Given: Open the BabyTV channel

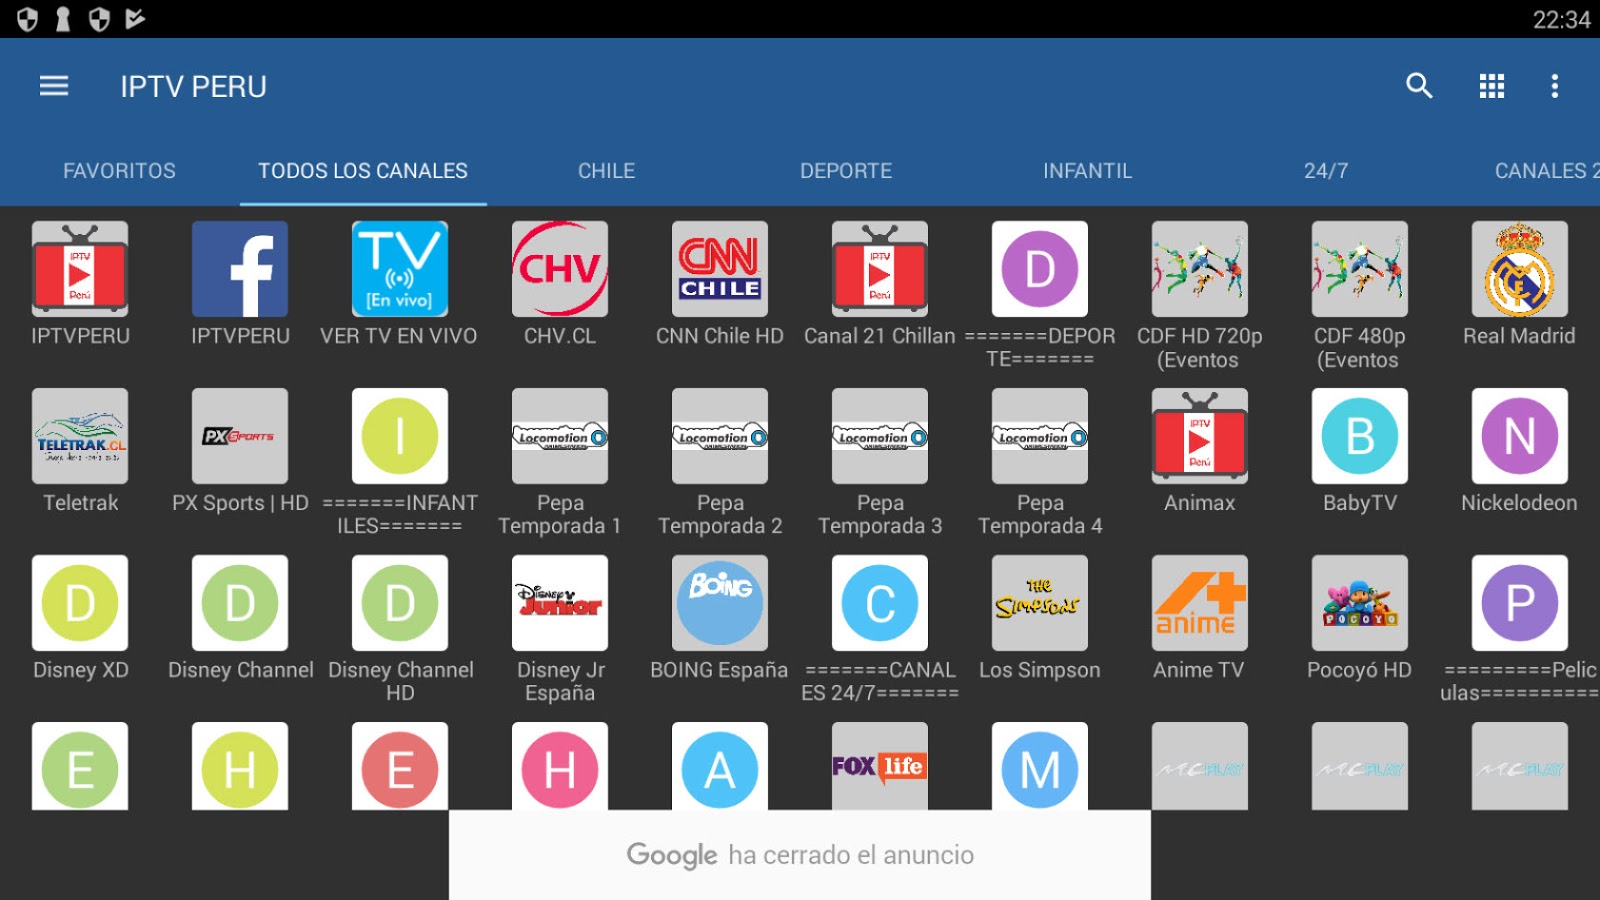Looking at the screenshot, I should click(x=1360, y=436).
